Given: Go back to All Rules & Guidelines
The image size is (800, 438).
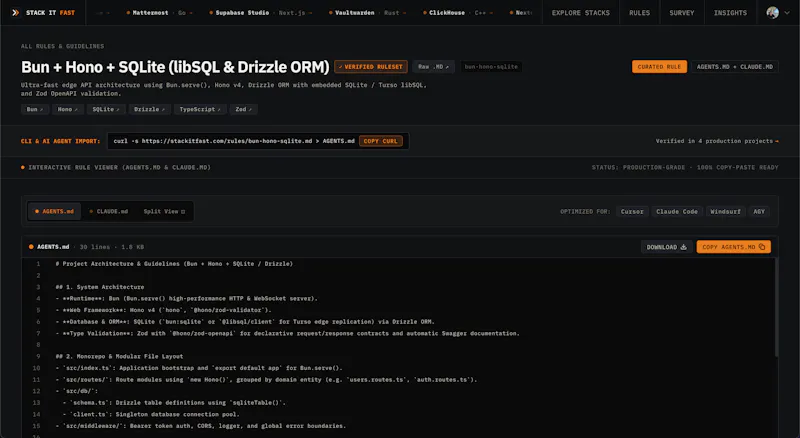Looking at the screenshot, I should coord(62,46).
